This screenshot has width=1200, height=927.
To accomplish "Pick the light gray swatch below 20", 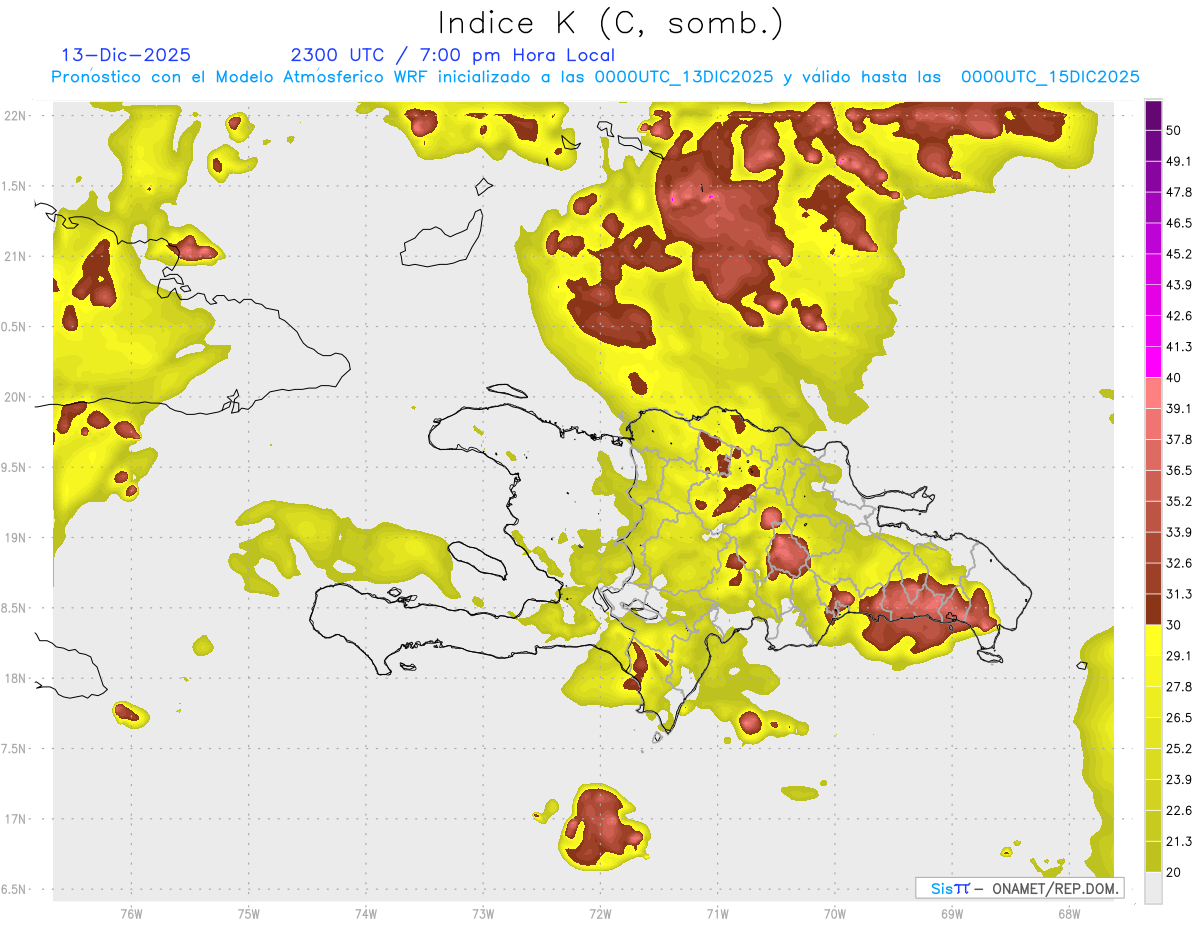I will pos(1153,887).
